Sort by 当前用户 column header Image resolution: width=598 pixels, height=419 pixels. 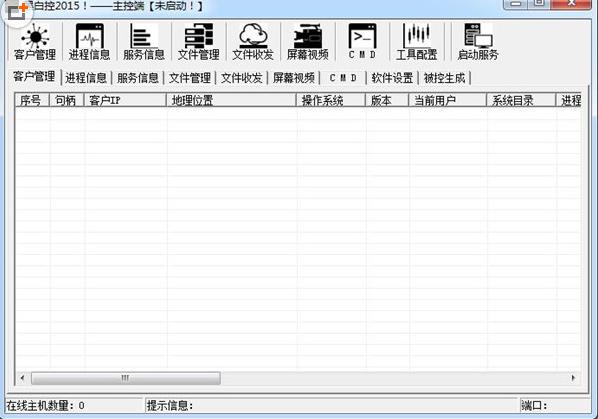click(x=447, y=100)
